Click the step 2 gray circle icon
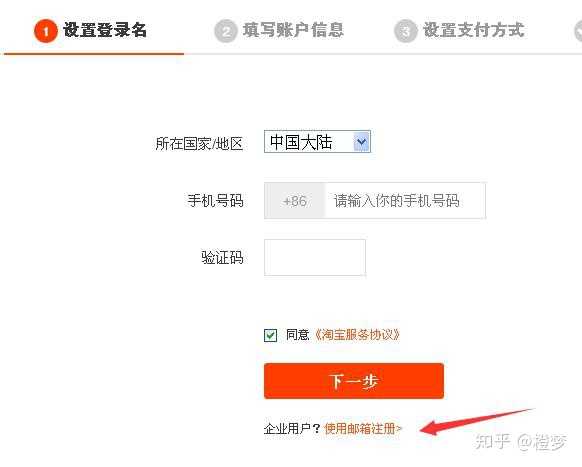This screenshot has width=582, height=467. coord(226,31)
